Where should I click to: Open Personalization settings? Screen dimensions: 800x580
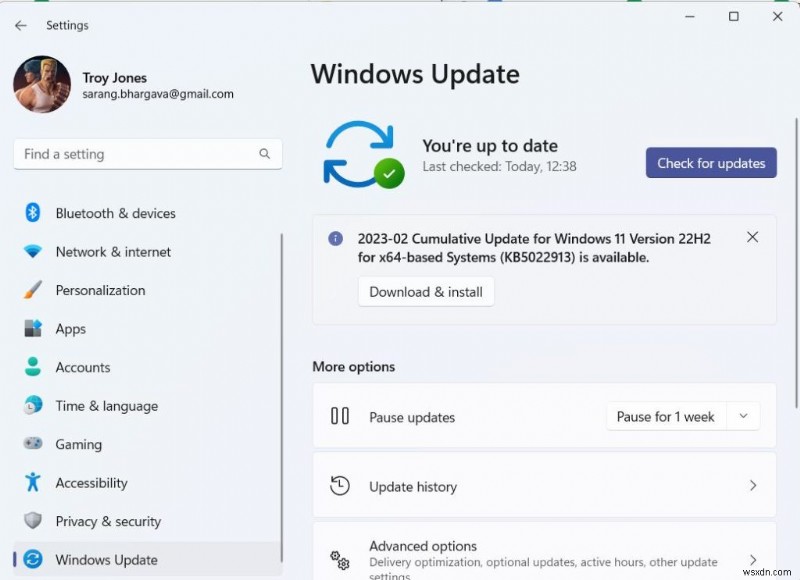coord(100,290)
